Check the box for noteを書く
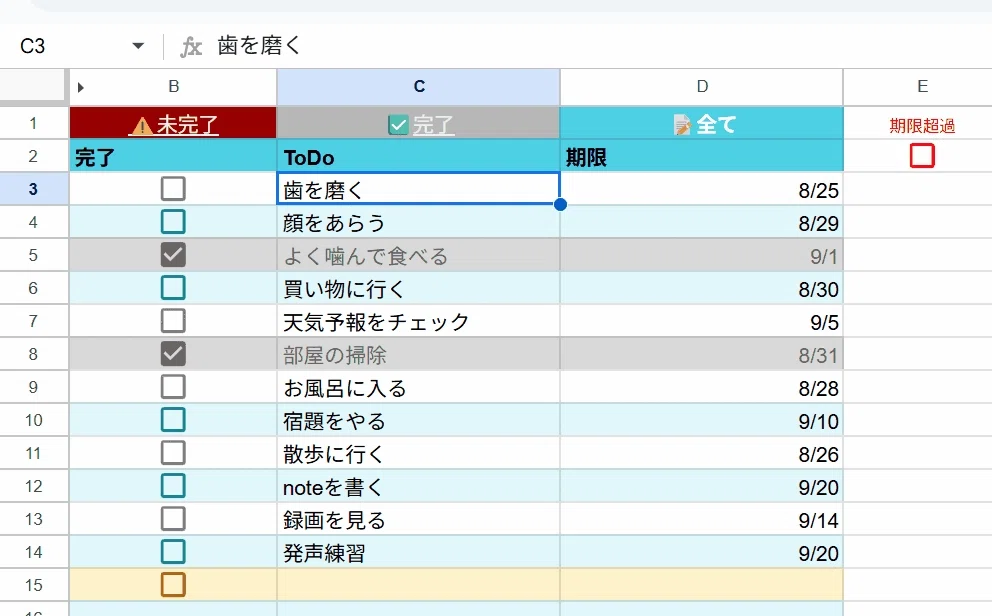The height and width of the screenshot is (616, 992). tap(173, 486)
